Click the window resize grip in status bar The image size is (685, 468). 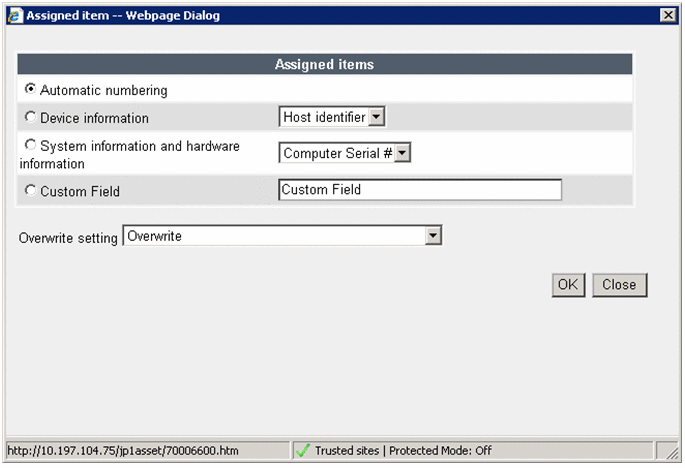(x=670, y=451)
